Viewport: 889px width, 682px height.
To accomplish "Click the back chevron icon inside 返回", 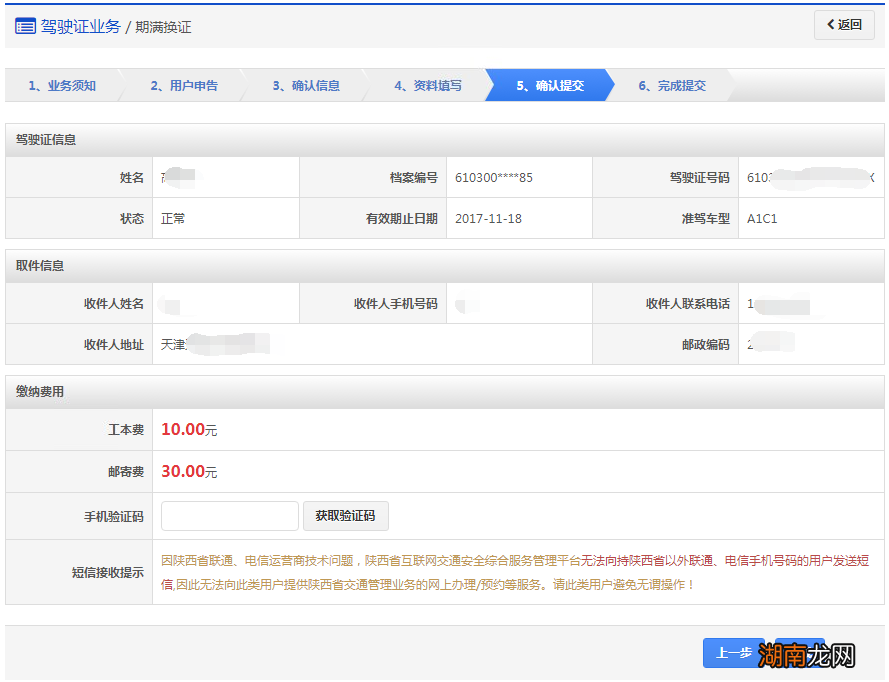I will point(830,24).
